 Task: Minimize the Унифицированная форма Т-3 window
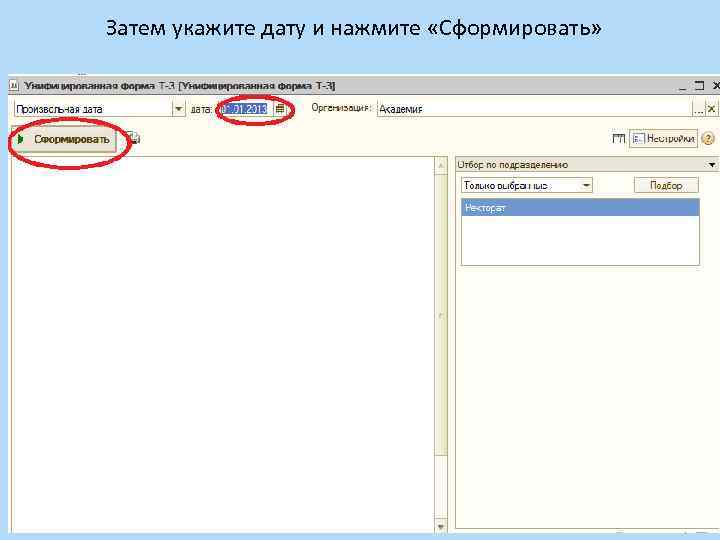click(682, 86)
